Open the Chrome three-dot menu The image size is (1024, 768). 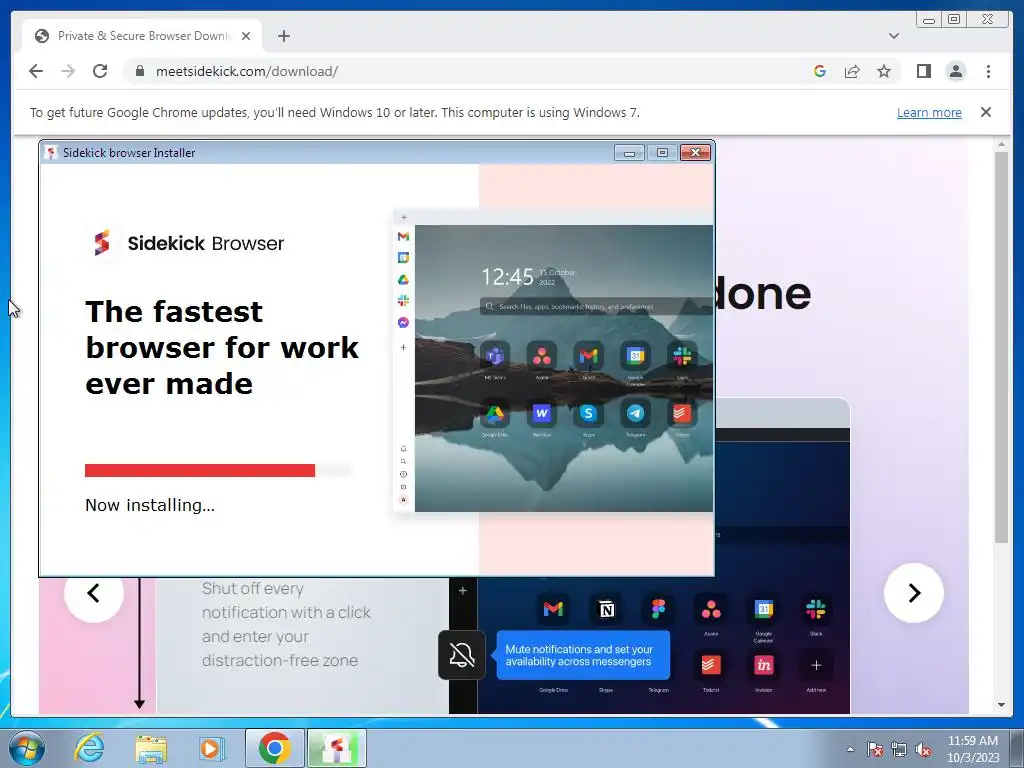pyautogui.click(x=988, y=71)
